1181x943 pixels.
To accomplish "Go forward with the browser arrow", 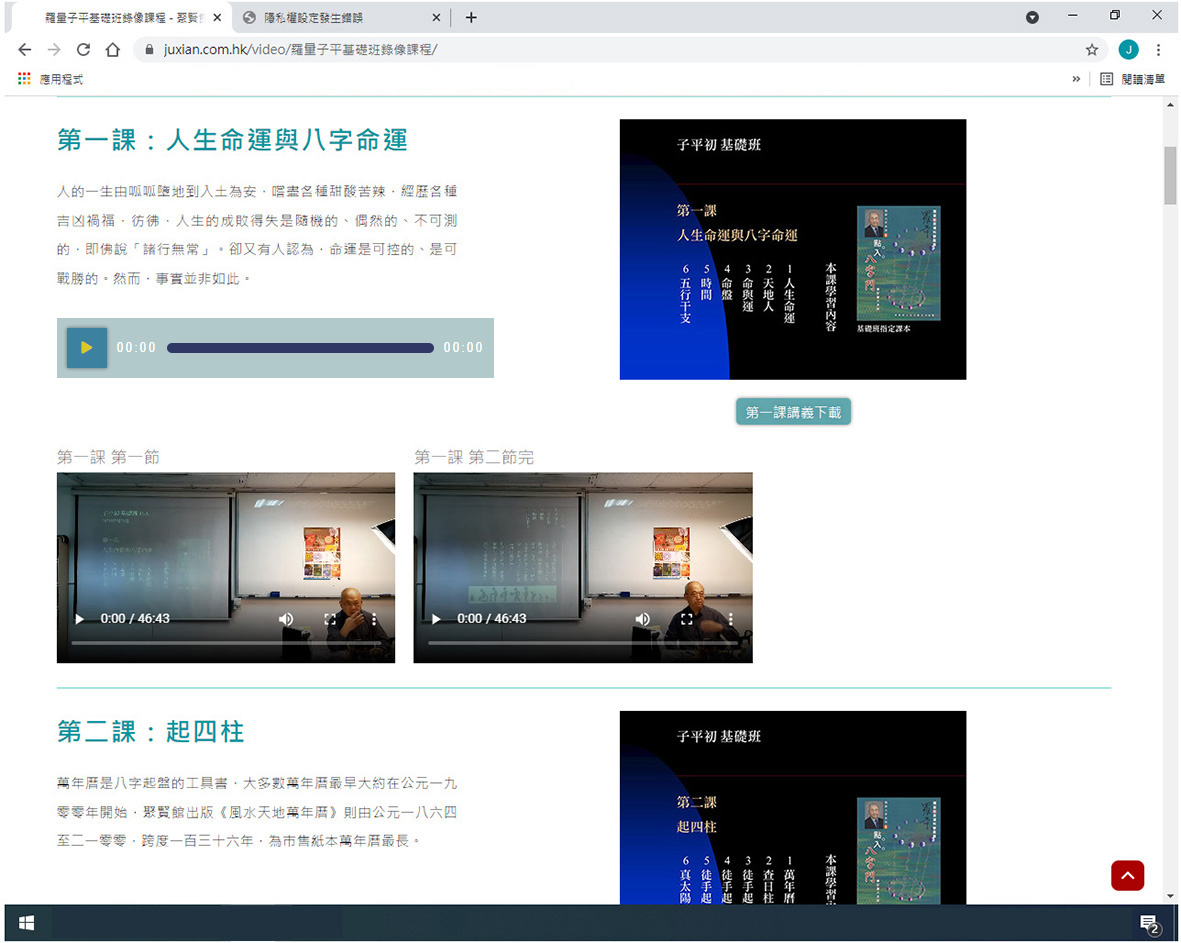I will coord(54,50).
